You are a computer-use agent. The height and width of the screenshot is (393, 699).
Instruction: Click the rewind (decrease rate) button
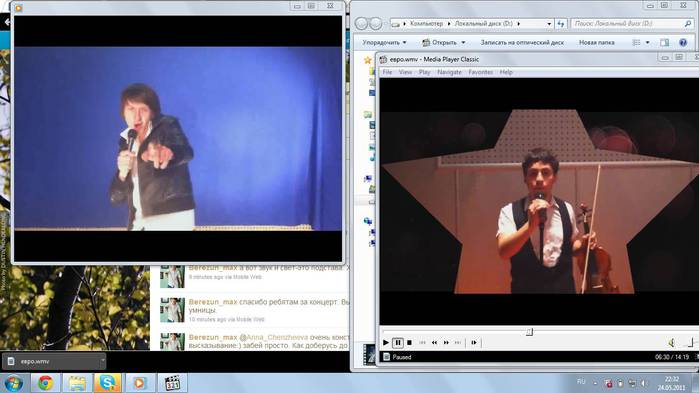pos(434,343)
